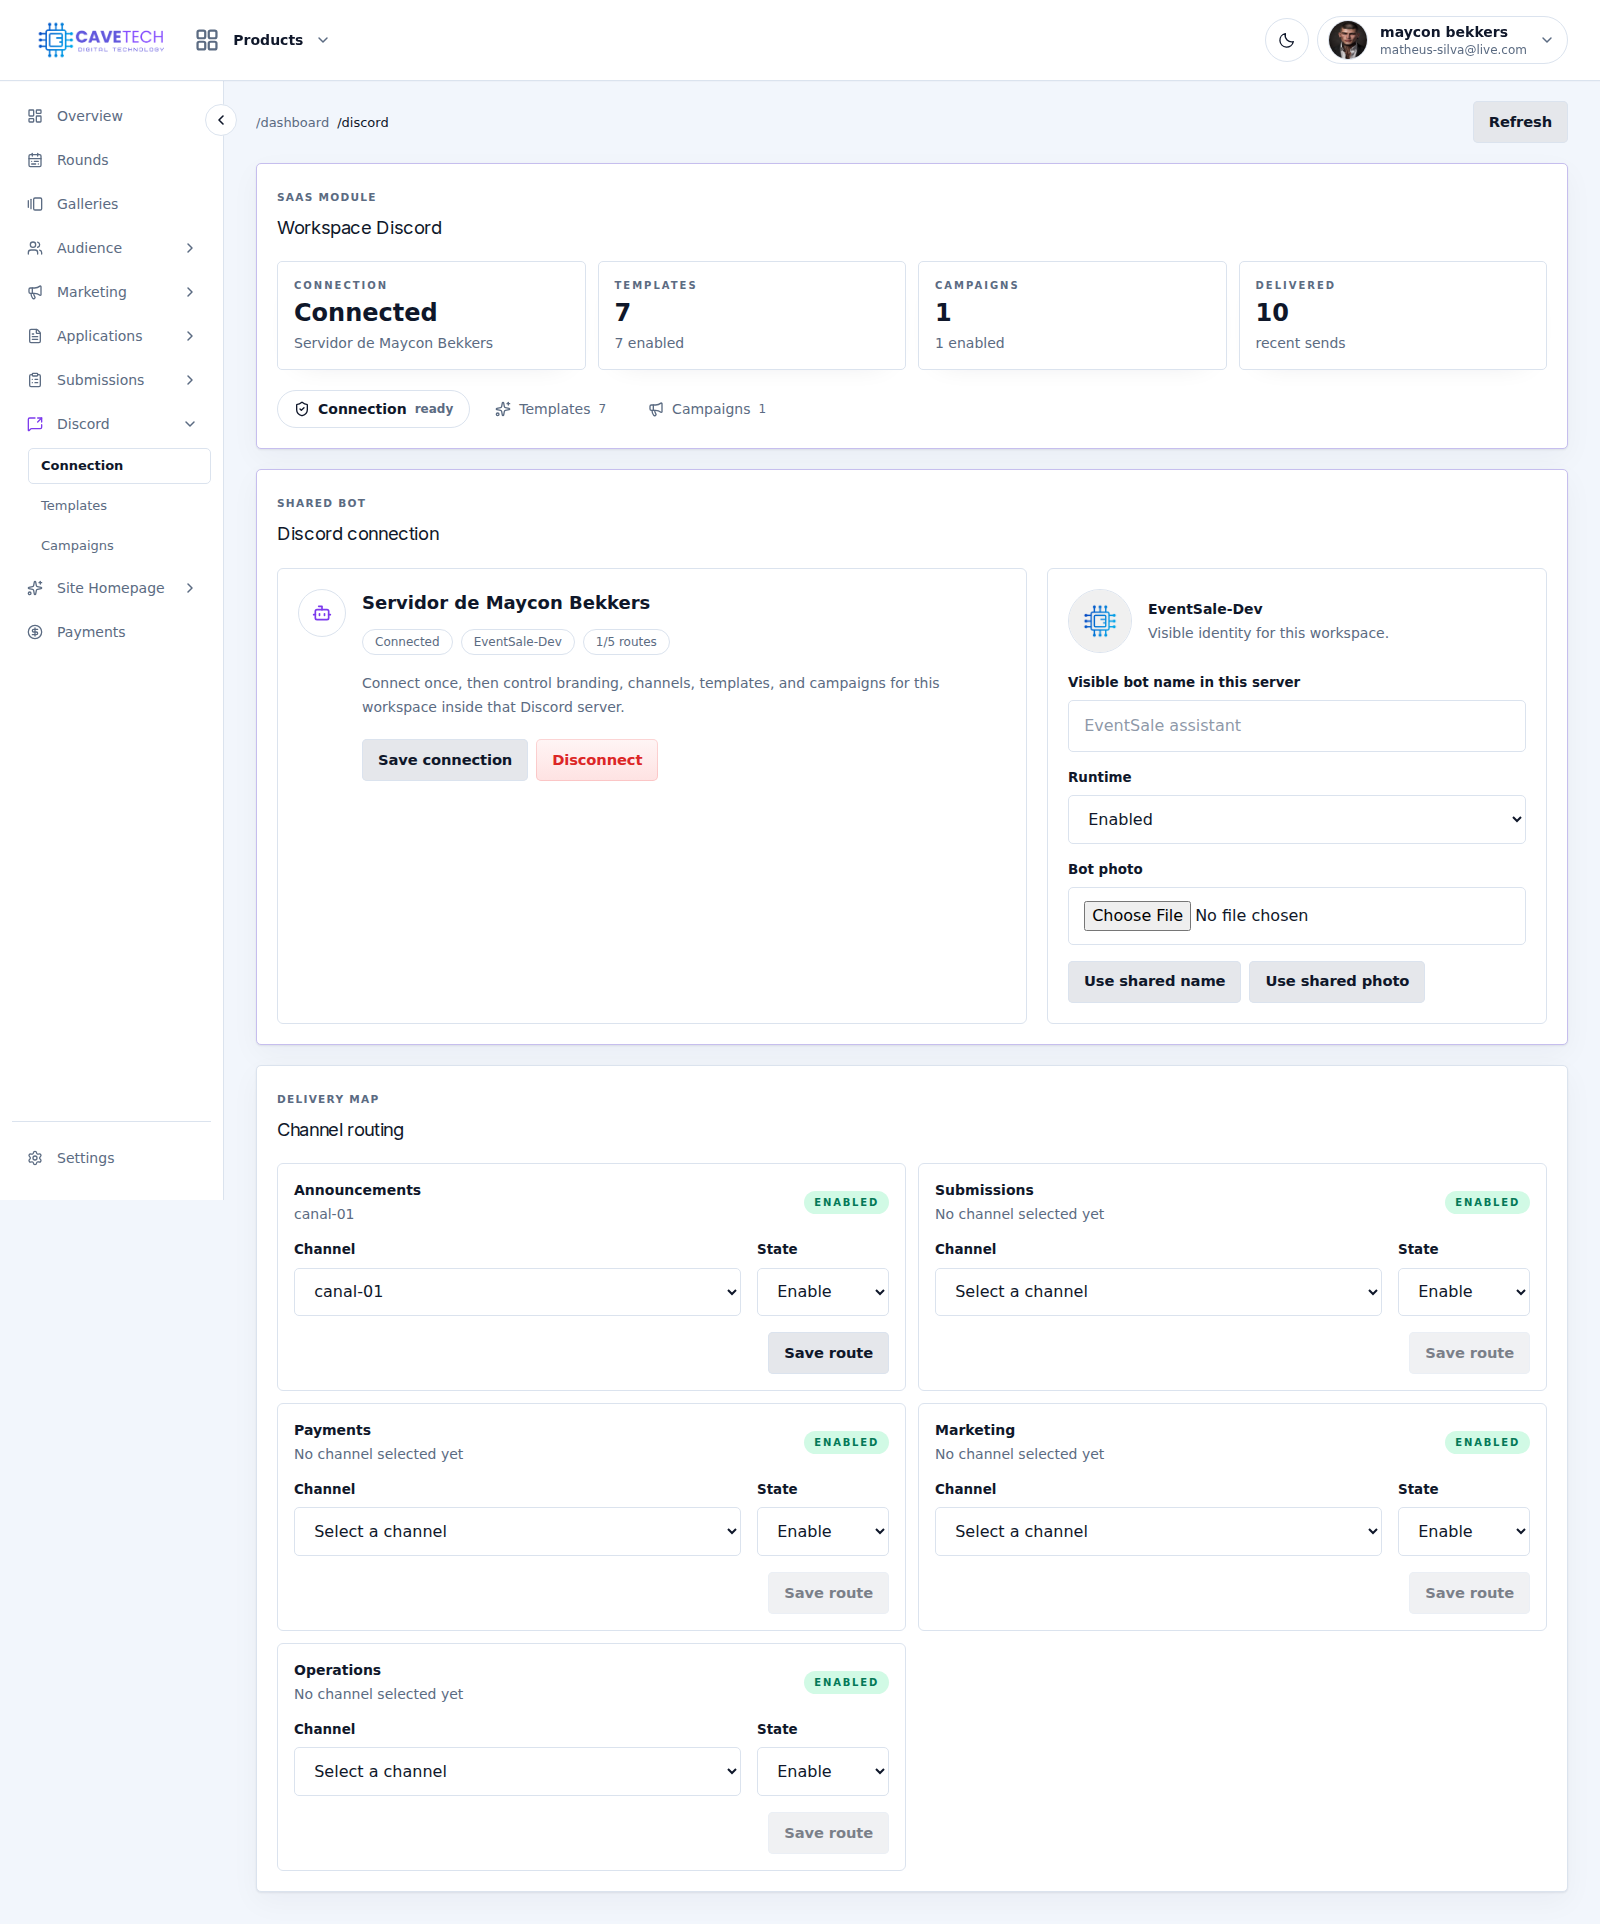The height and width of the screenshot is (1924, 1600).
Task: Click the bot icon beside server name
Action: 322,613
